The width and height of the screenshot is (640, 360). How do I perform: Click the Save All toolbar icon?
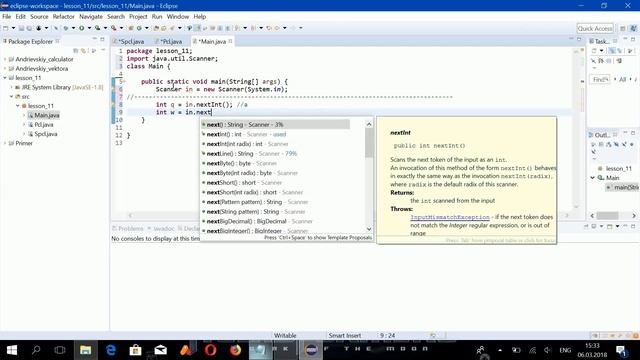(29, 28)
